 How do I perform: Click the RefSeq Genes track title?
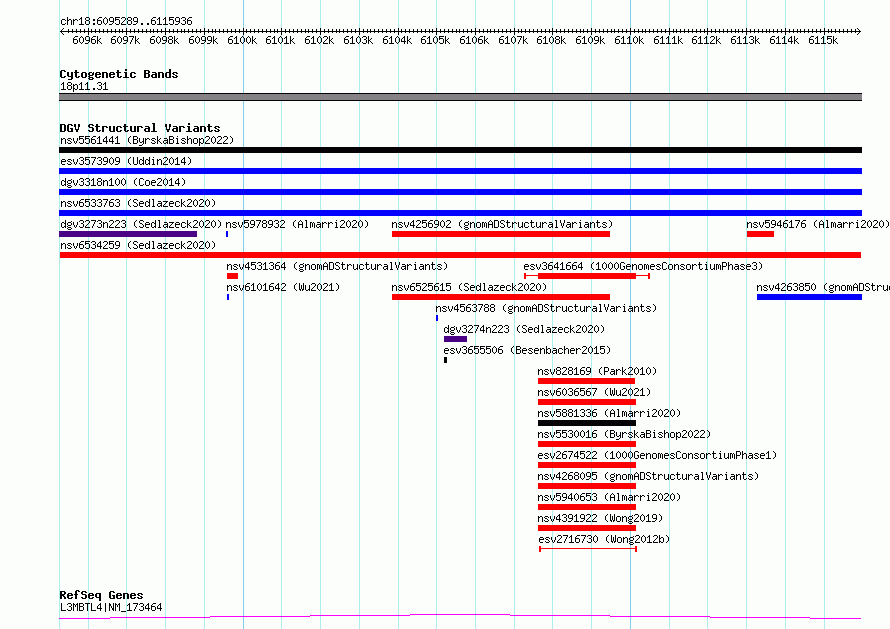101,596
